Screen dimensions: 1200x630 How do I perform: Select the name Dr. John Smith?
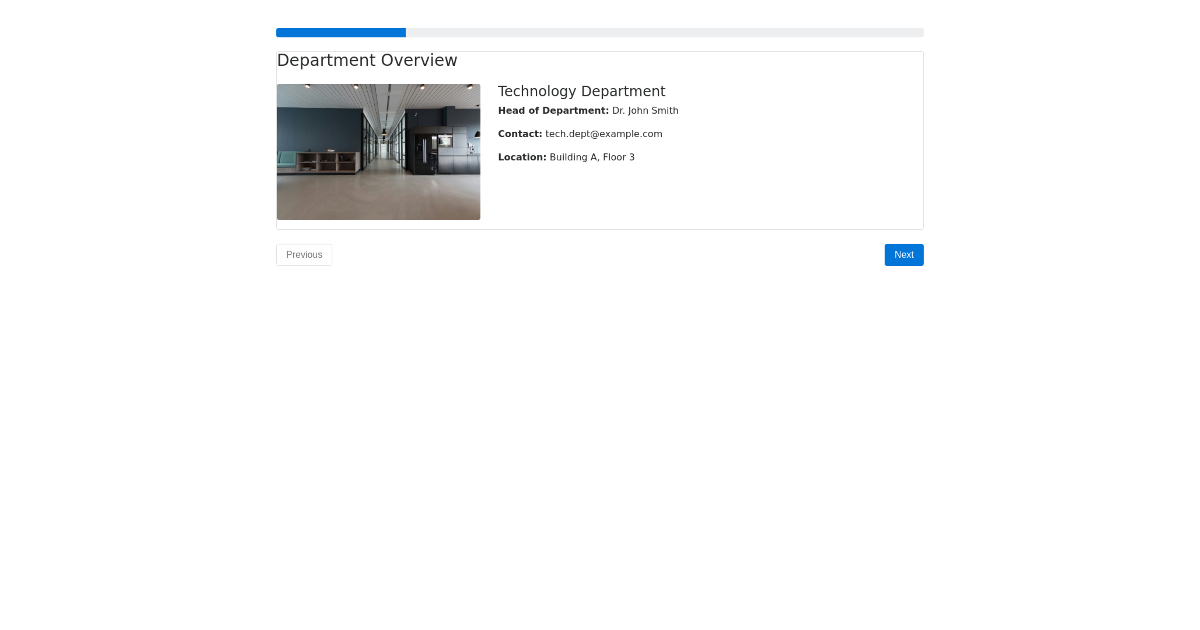point(644,110)
